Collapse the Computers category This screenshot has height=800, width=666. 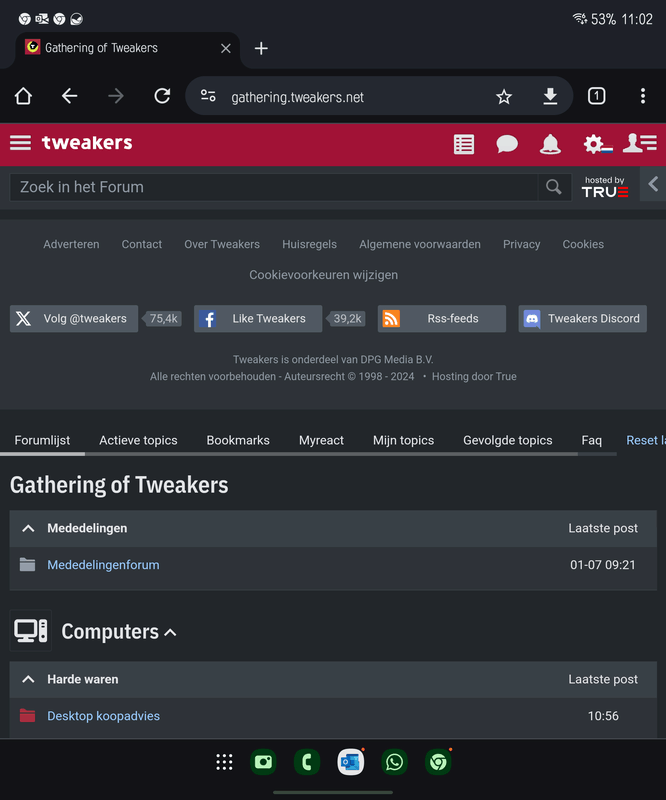170,632
